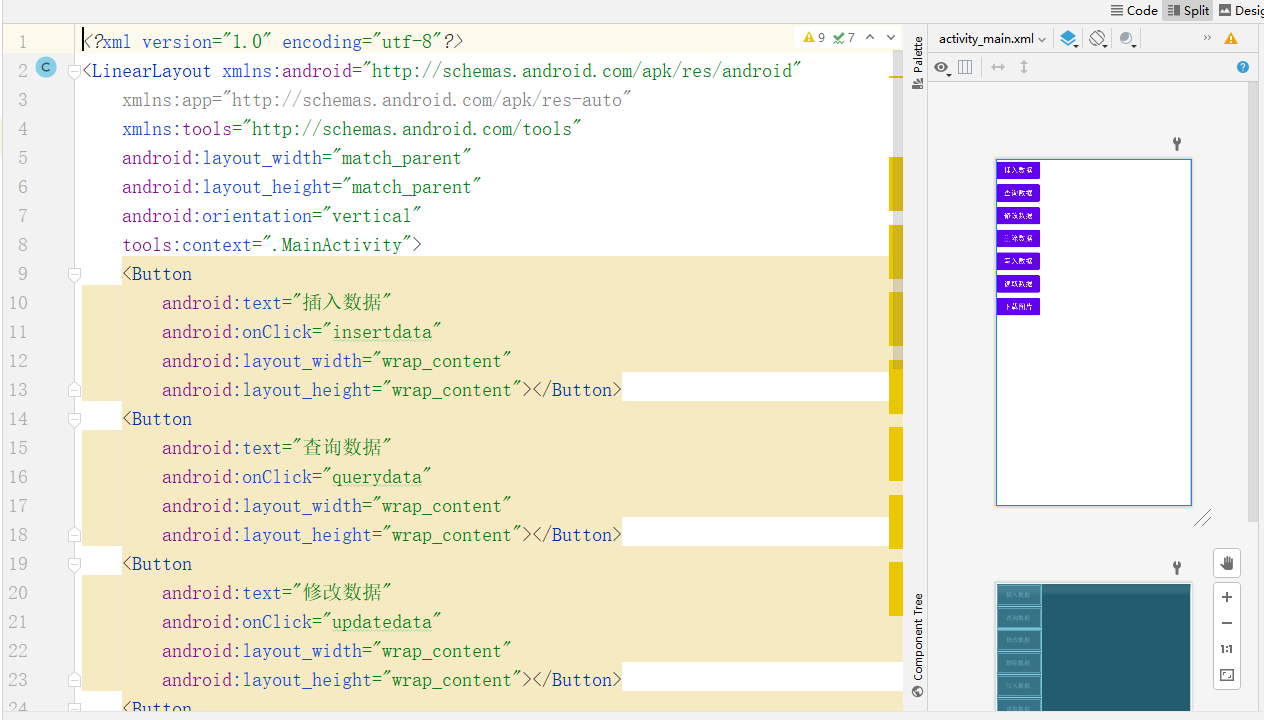Switch to the Design view mode
This screenshot has height=720, width=1264.
pos(1241,10)
